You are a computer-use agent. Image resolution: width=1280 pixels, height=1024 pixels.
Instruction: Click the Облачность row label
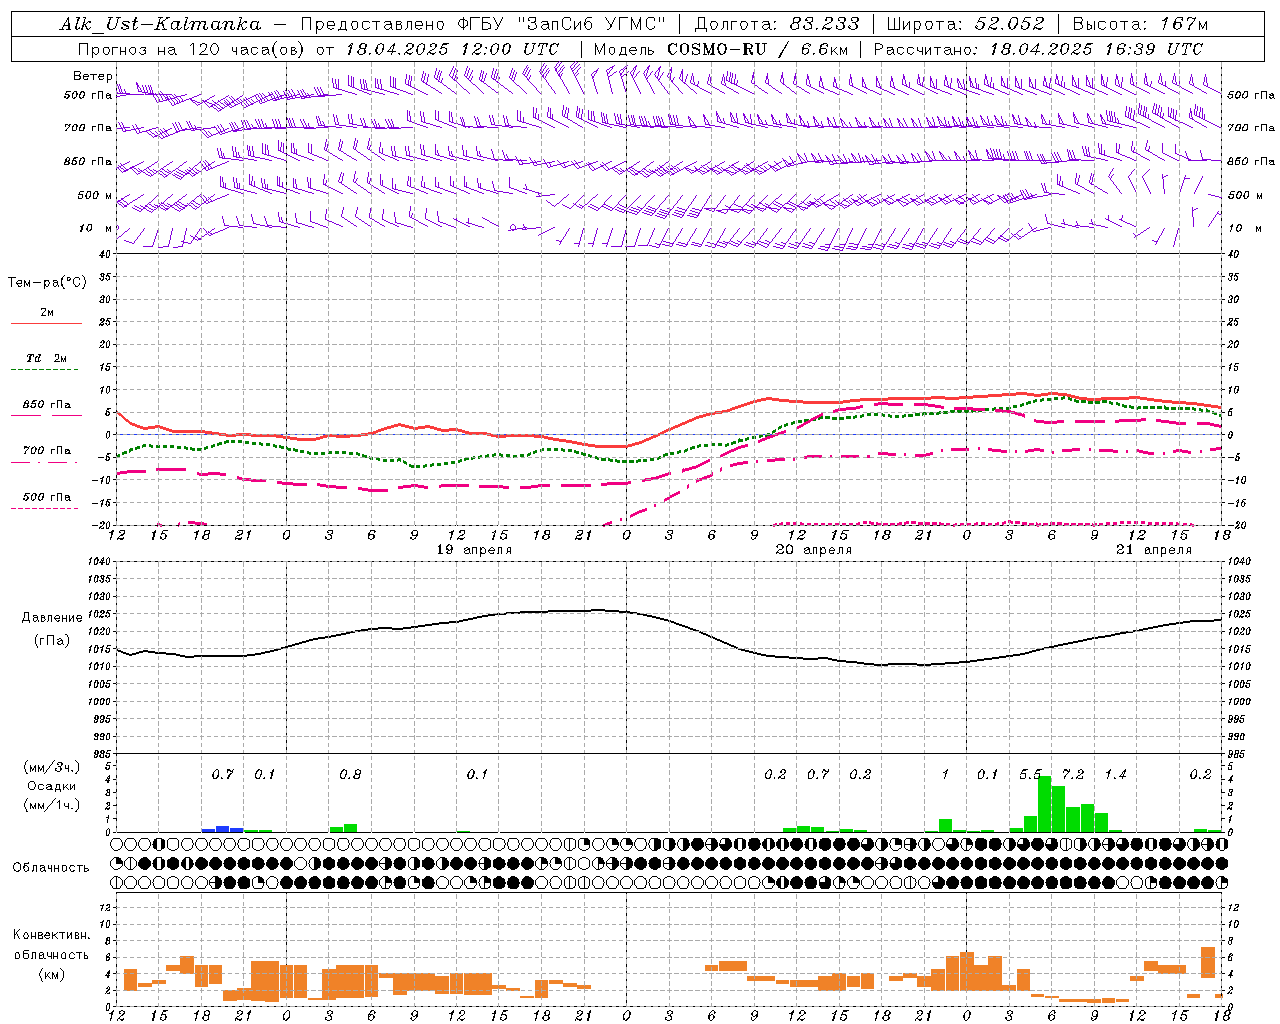(51, 868)
